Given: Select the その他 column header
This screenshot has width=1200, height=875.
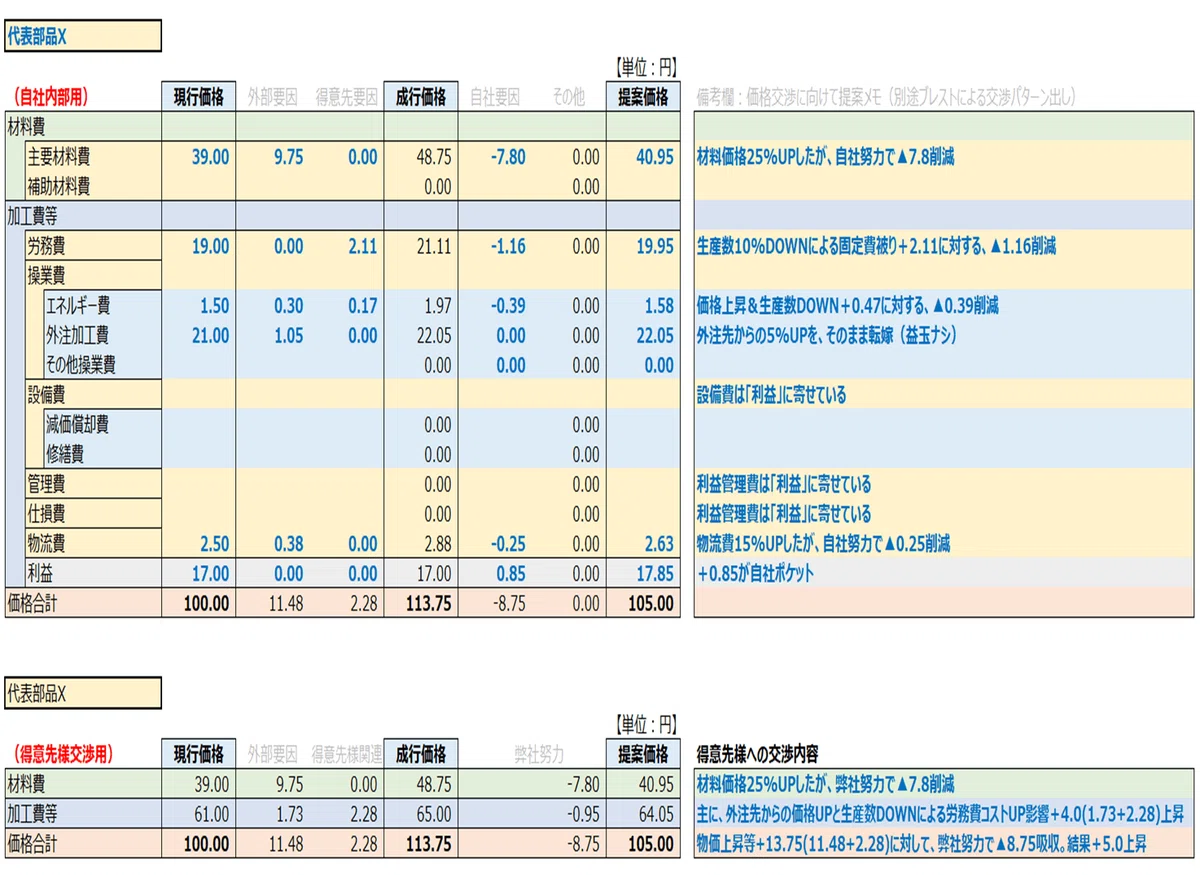Looking at the screenshot, I should pos(569,97).
